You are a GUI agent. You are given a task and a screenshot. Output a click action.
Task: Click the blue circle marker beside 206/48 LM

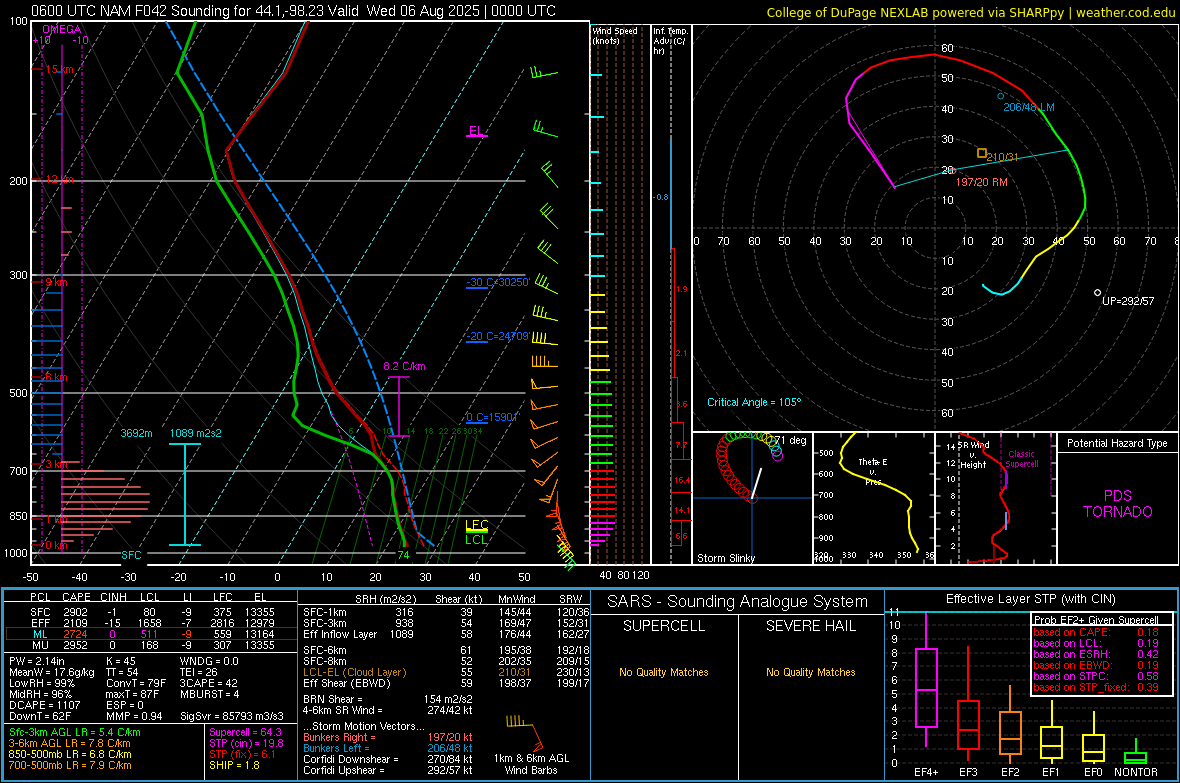tap(1000, 96)
